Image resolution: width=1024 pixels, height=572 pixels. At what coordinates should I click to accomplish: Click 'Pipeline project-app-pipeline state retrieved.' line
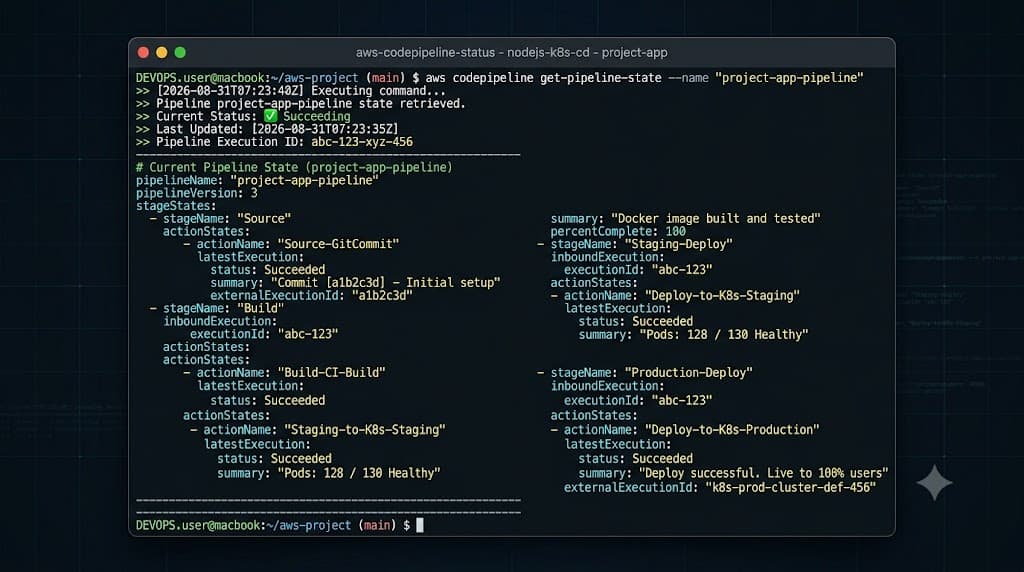click(x=311, y=103)
